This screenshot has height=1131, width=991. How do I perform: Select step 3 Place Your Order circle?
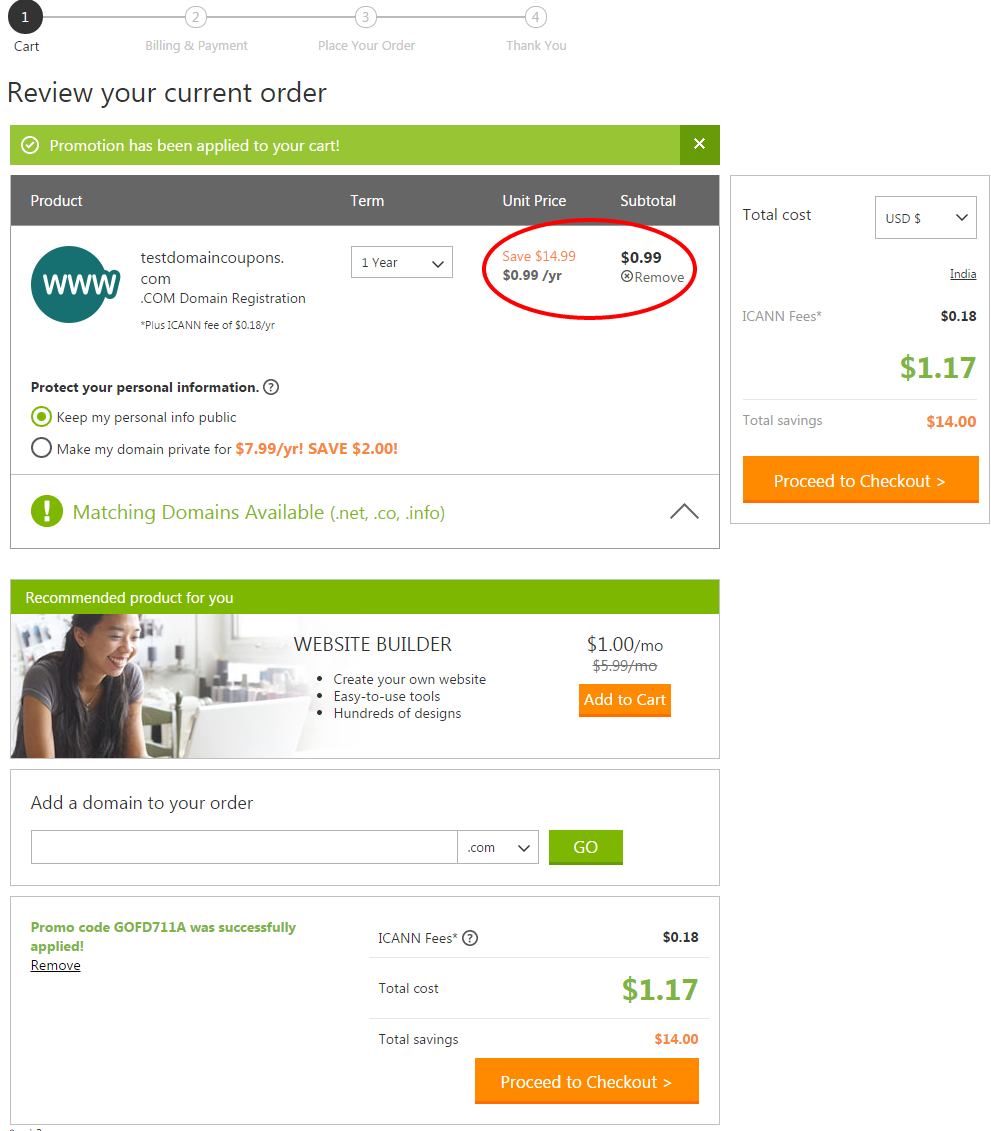[366, 17]
